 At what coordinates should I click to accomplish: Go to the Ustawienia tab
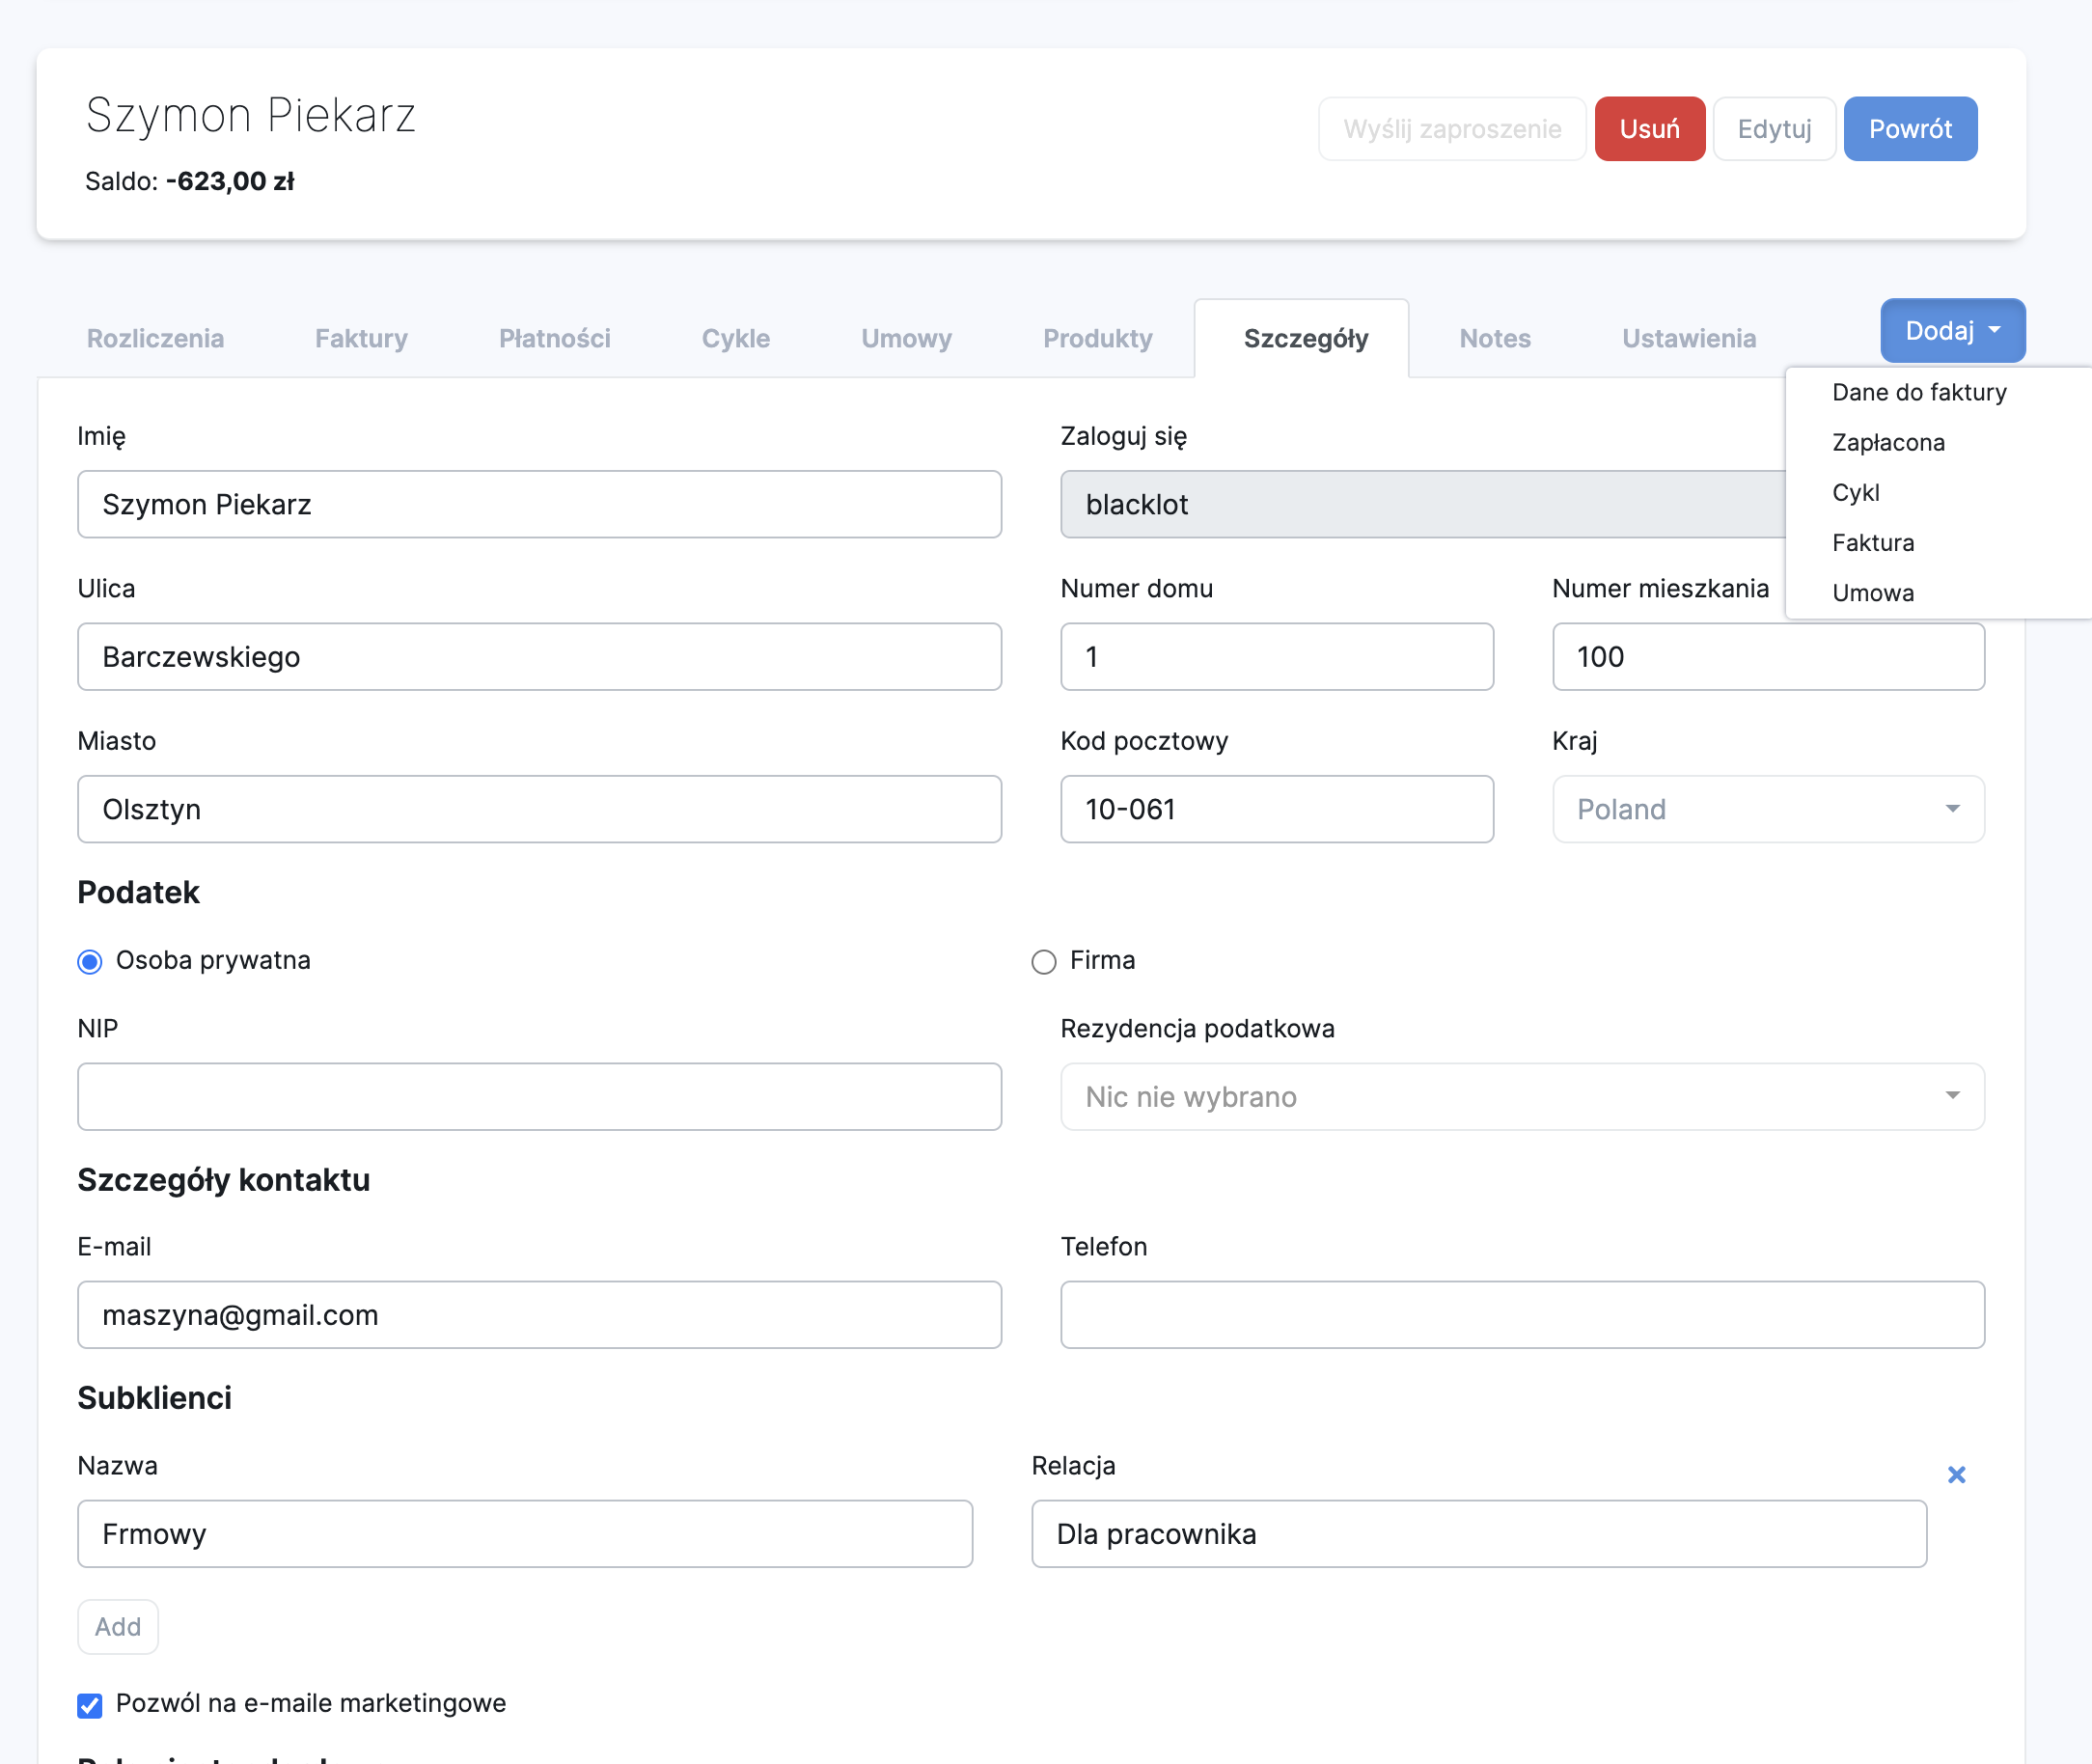pos(1688,338)
